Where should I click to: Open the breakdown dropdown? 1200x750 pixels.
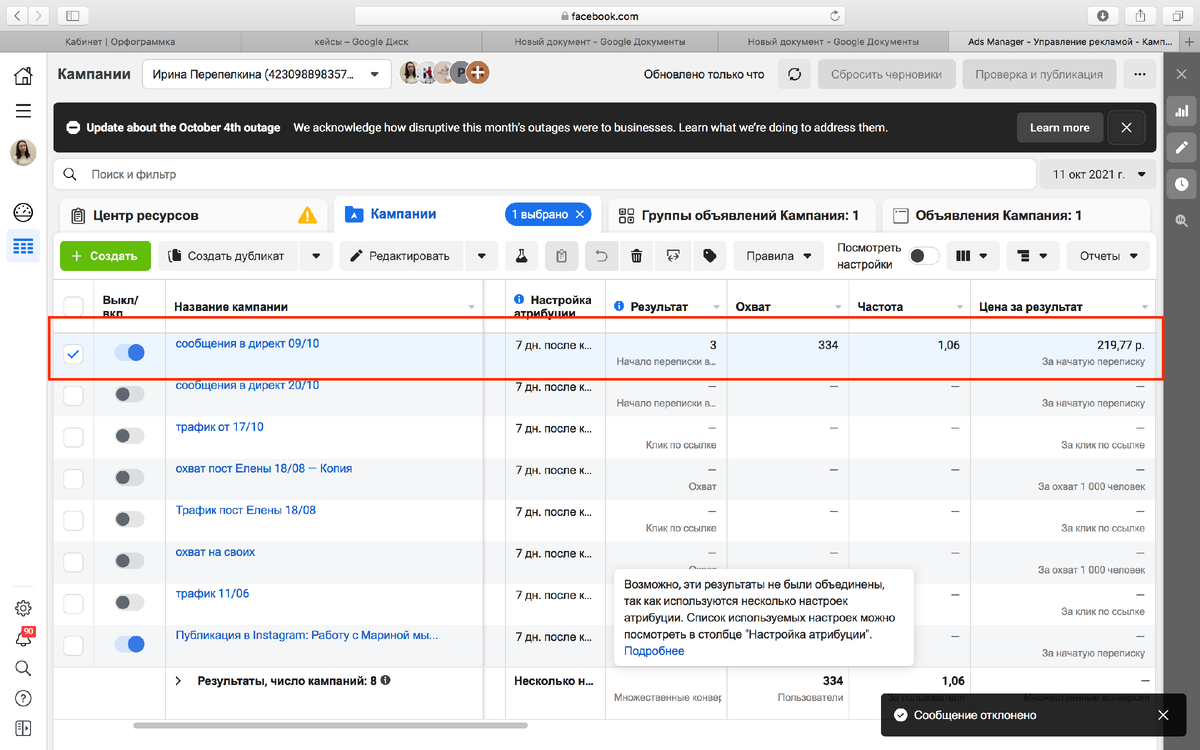tap(1032, 256)
